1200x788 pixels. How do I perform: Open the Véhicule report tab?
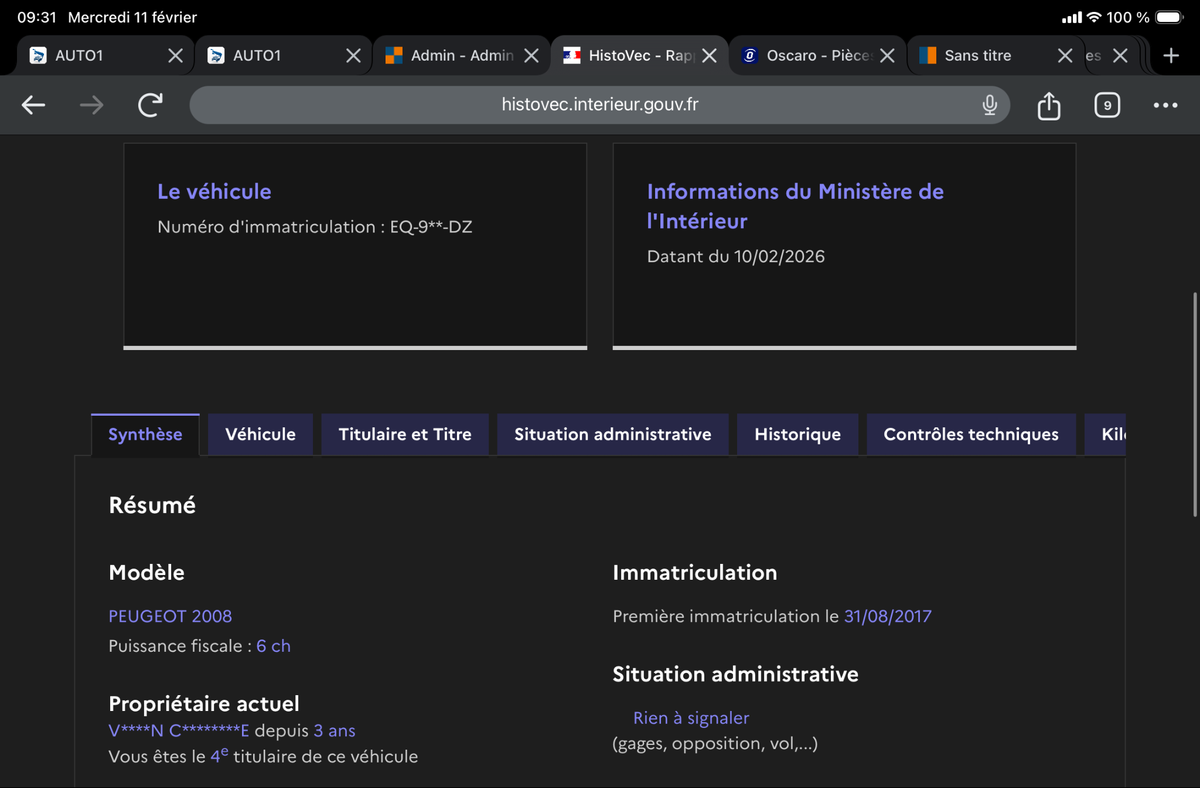260,434
